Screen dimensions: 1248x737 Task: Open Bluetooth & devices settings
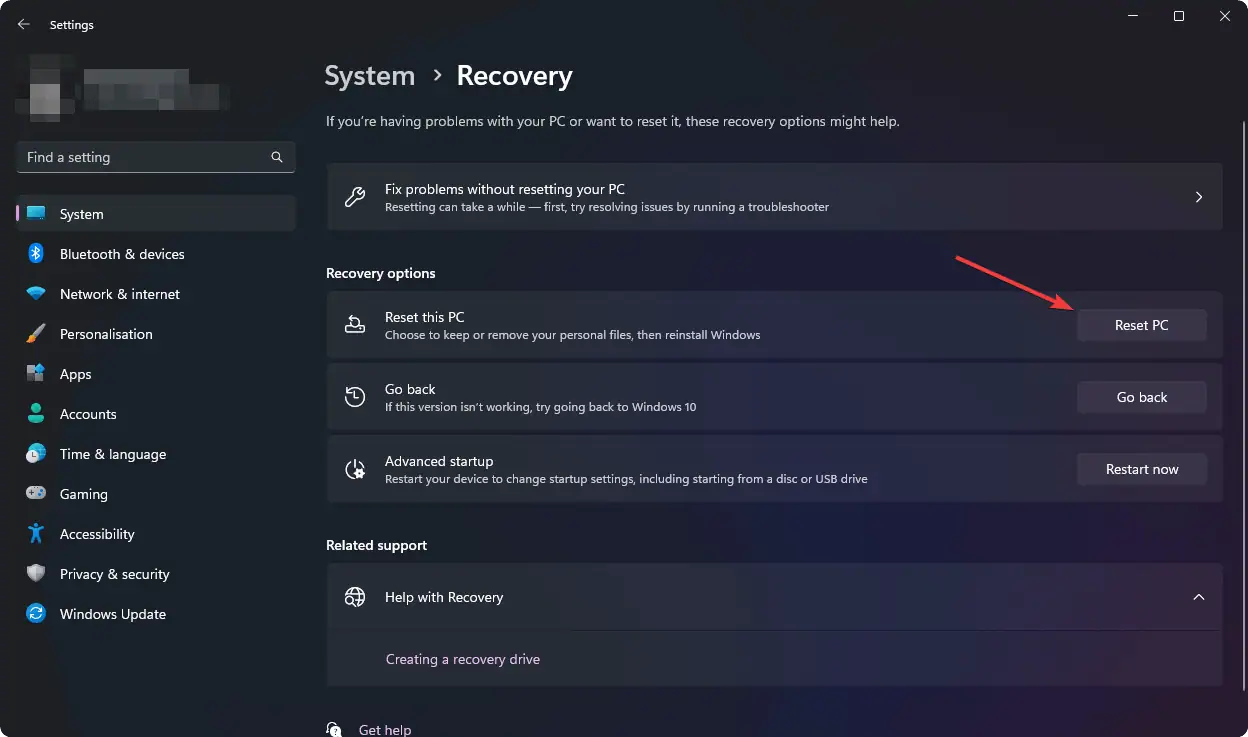click(x=156, y=254)
